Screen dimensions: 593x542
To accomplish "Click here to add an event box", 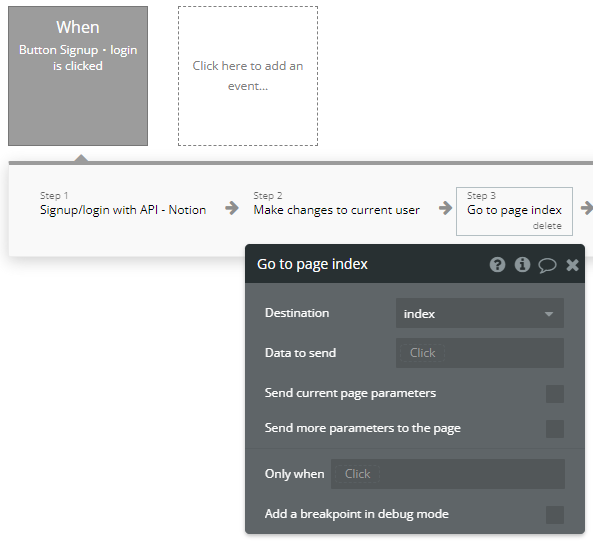I will pyautogui.click(x=248, y=76).
